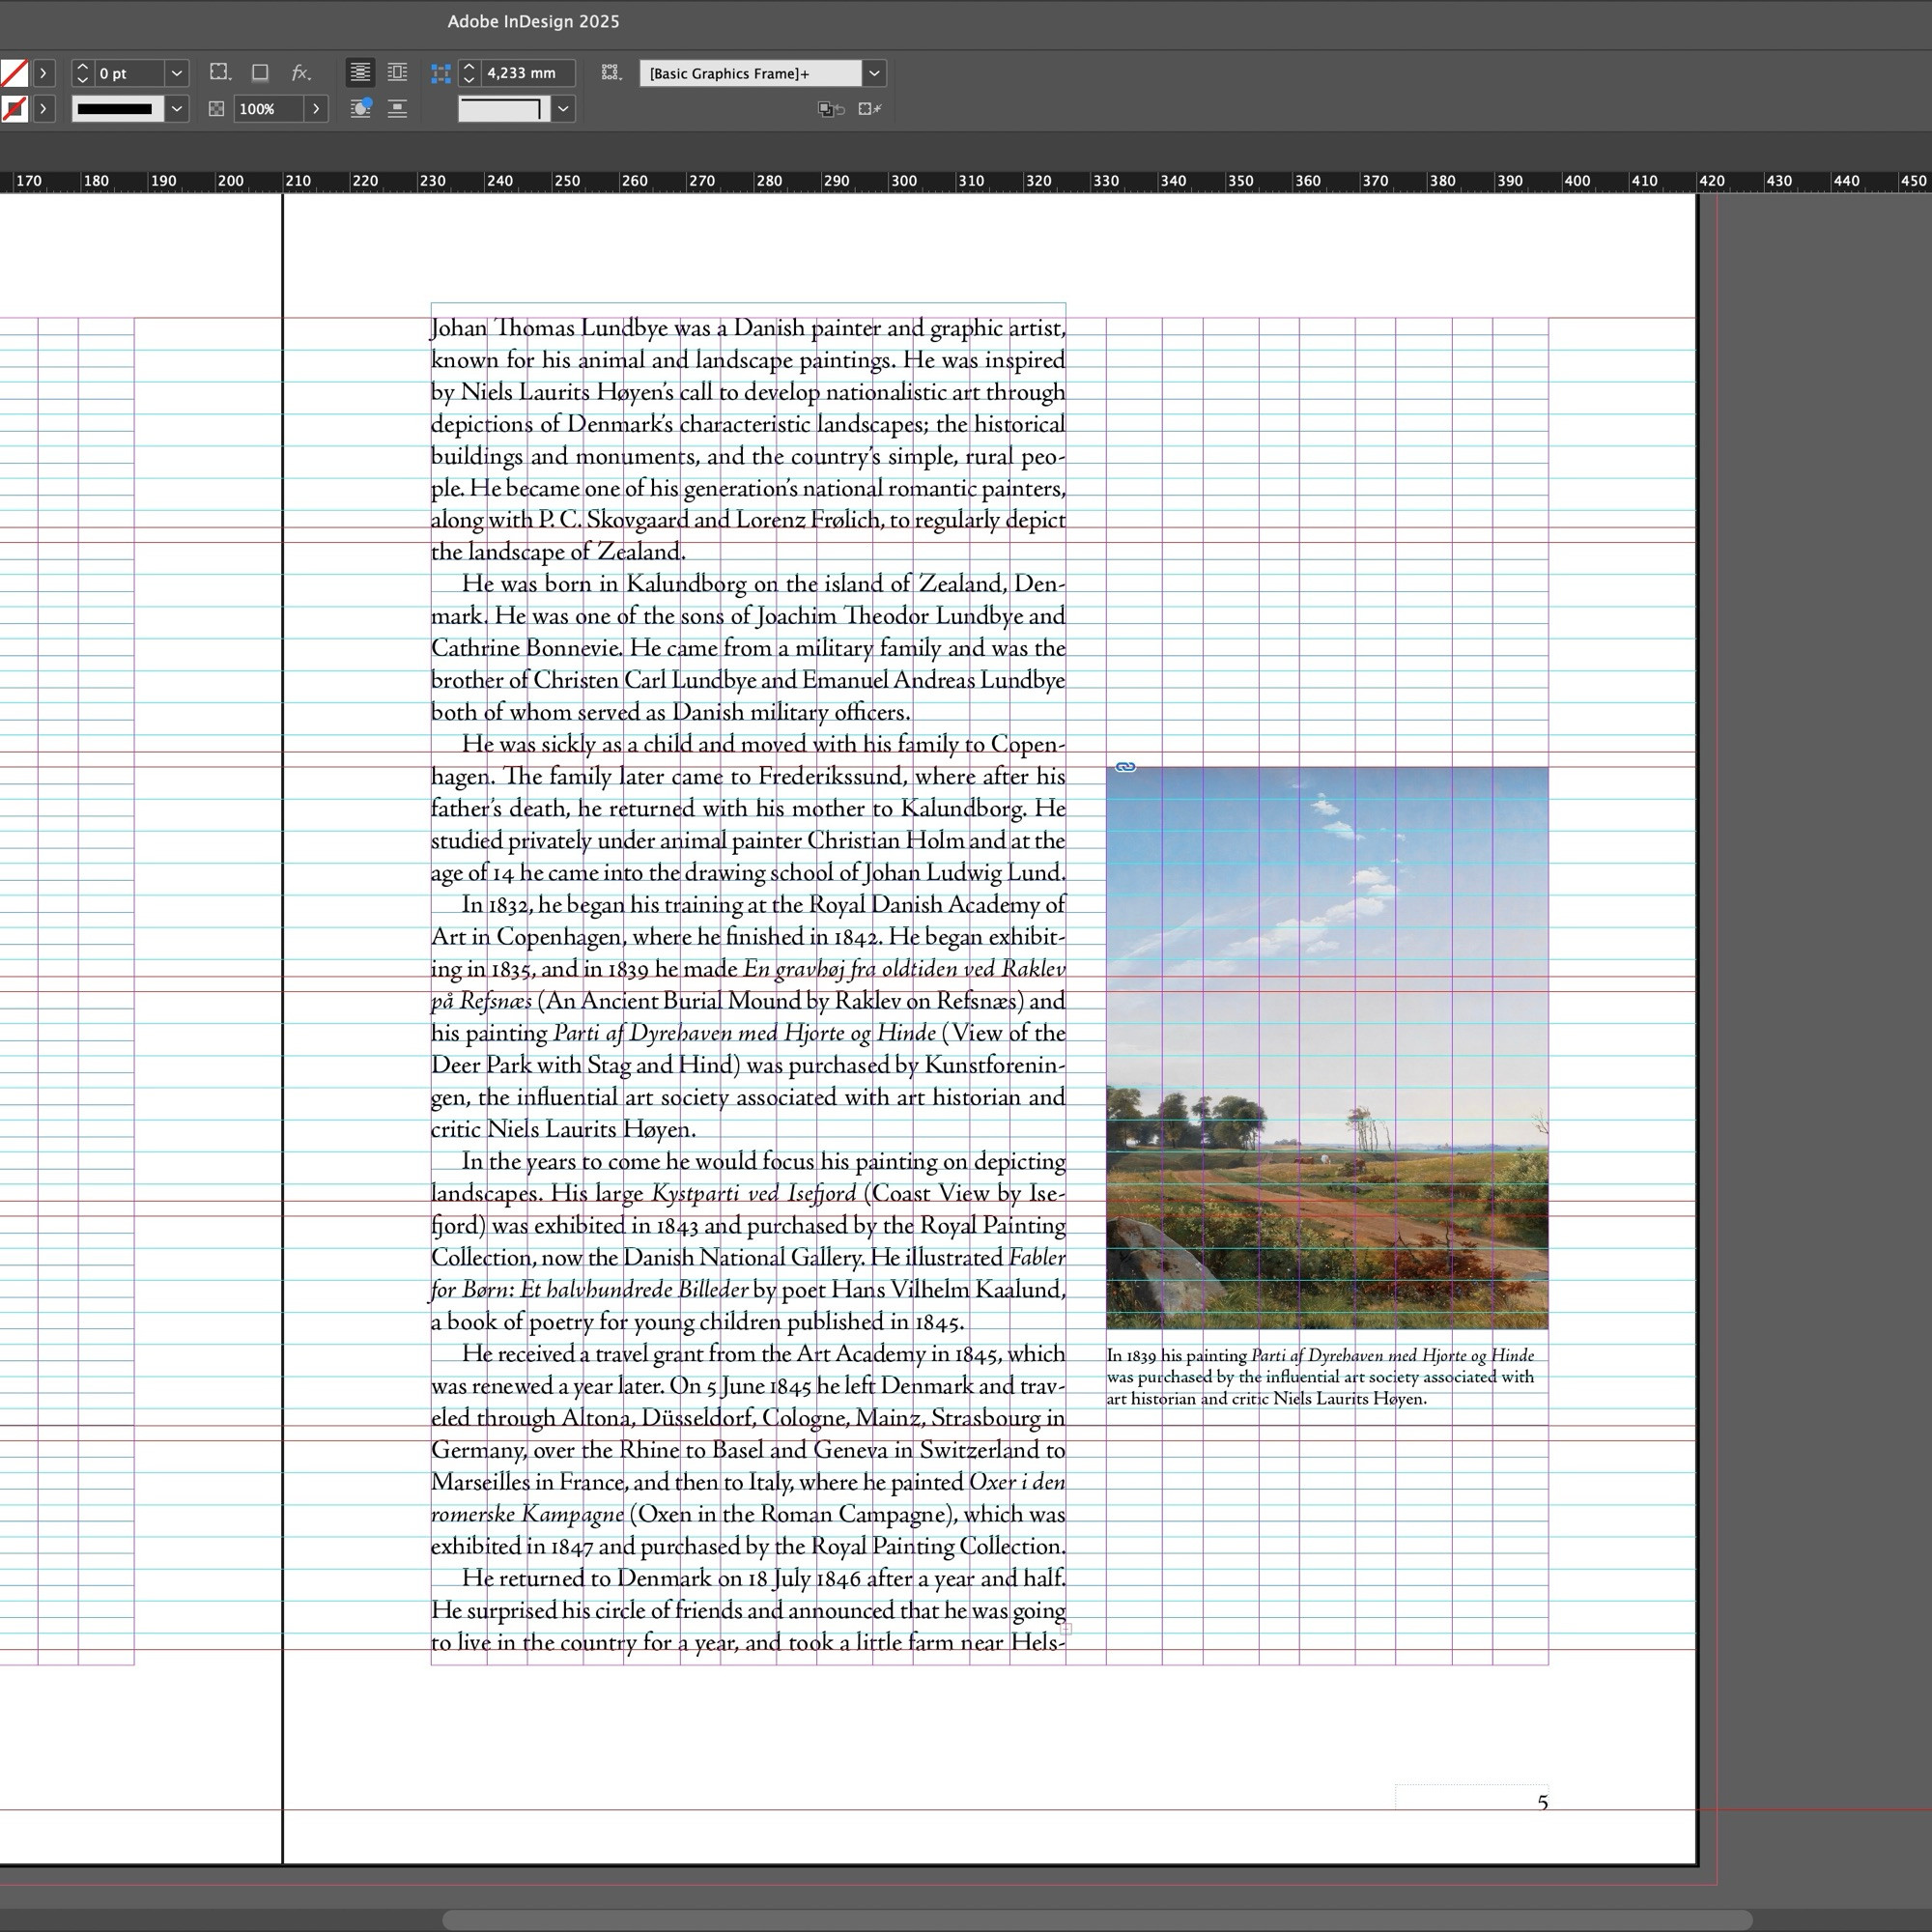Viewport: 1932px width, 1932px height.
Task: Click the opacity checkerboard icon
Action: click(216, 109)
